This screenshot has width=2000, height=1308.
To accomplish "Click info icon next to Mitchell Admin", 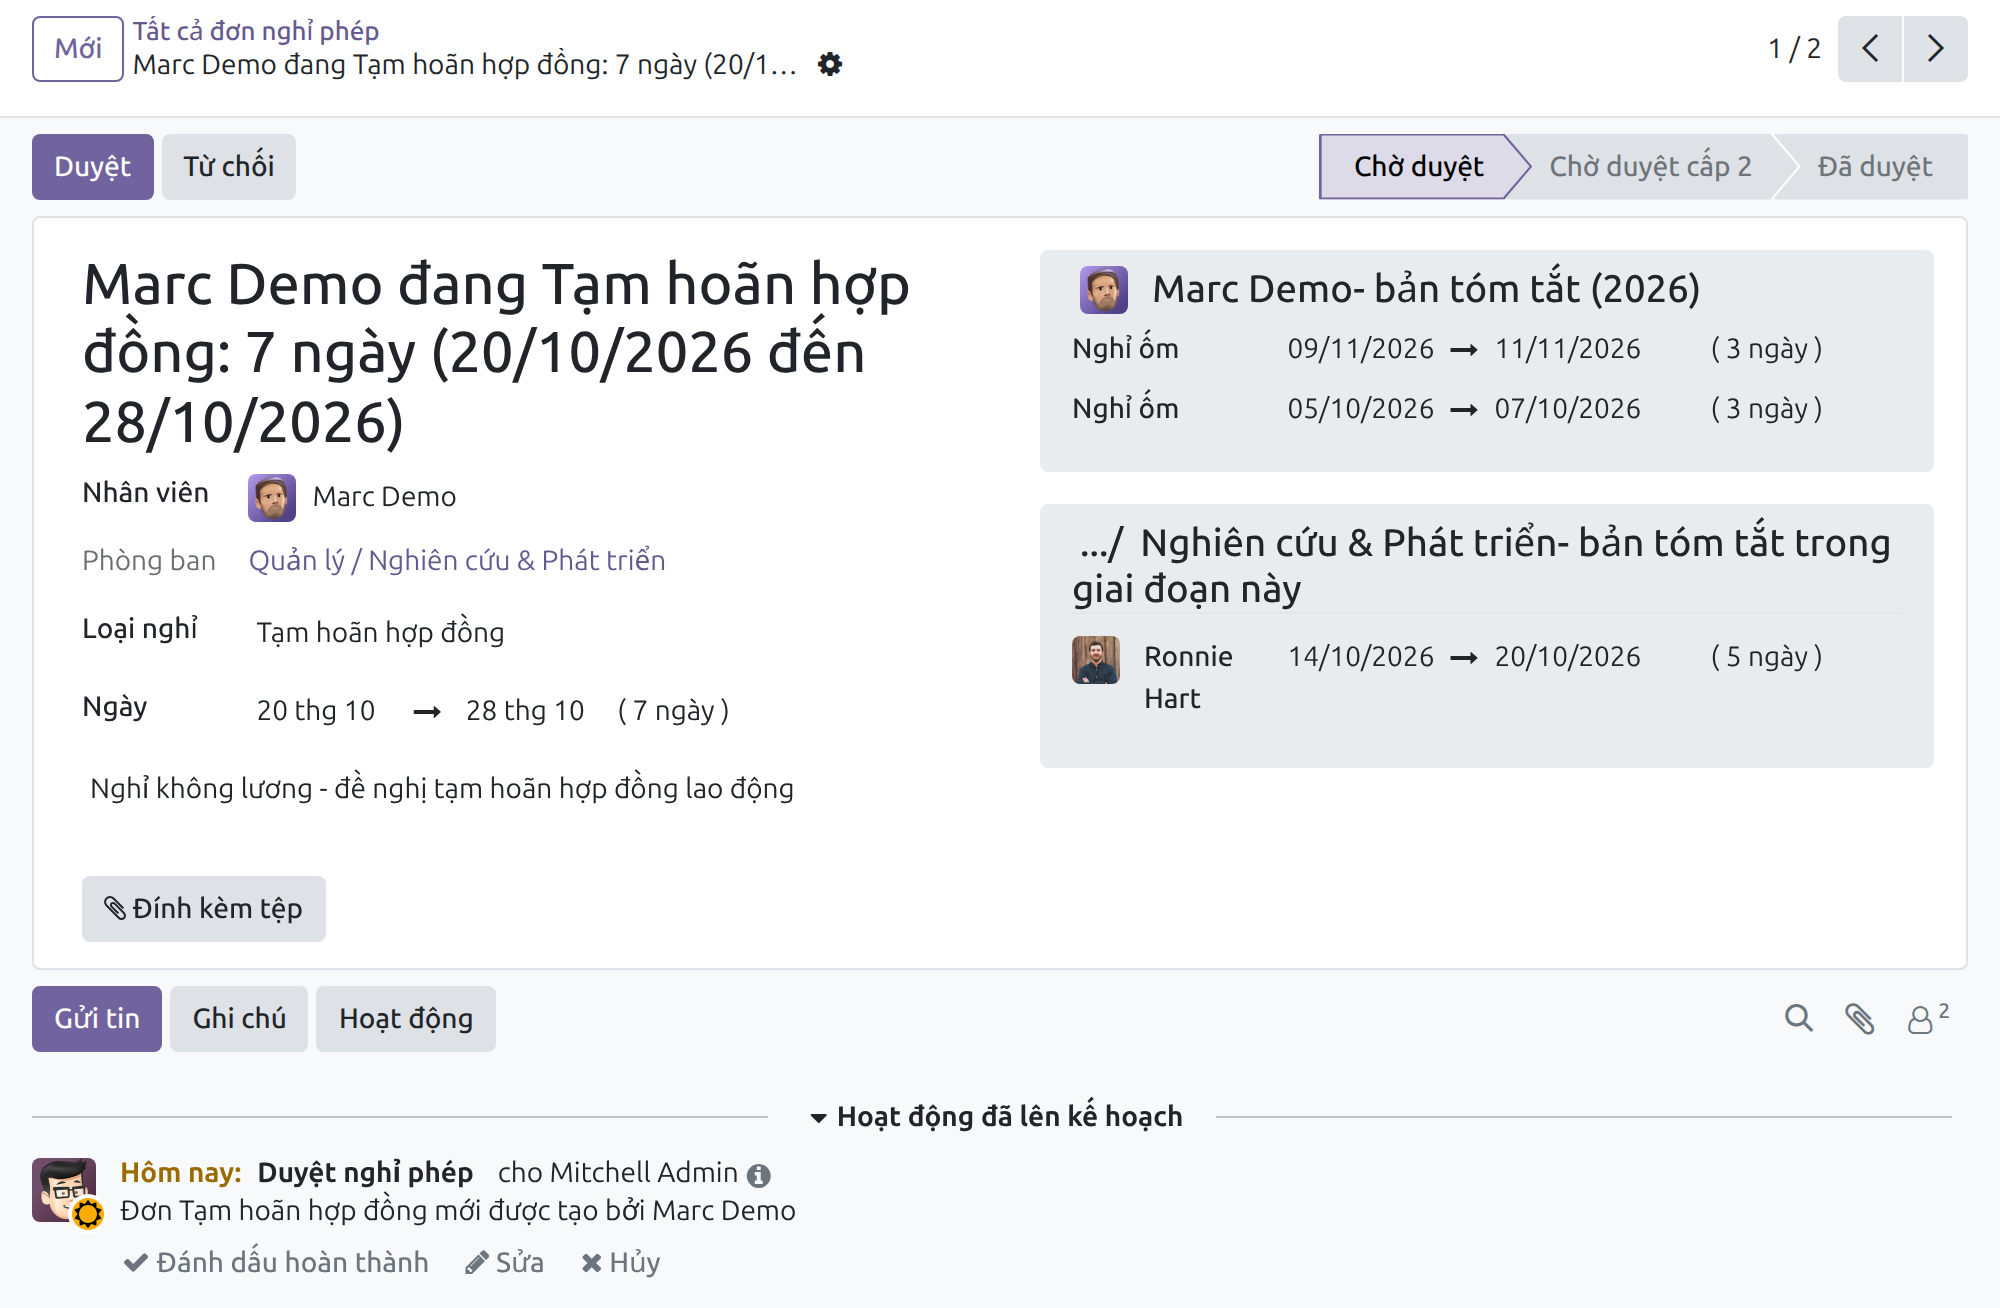I will 759,1175.
